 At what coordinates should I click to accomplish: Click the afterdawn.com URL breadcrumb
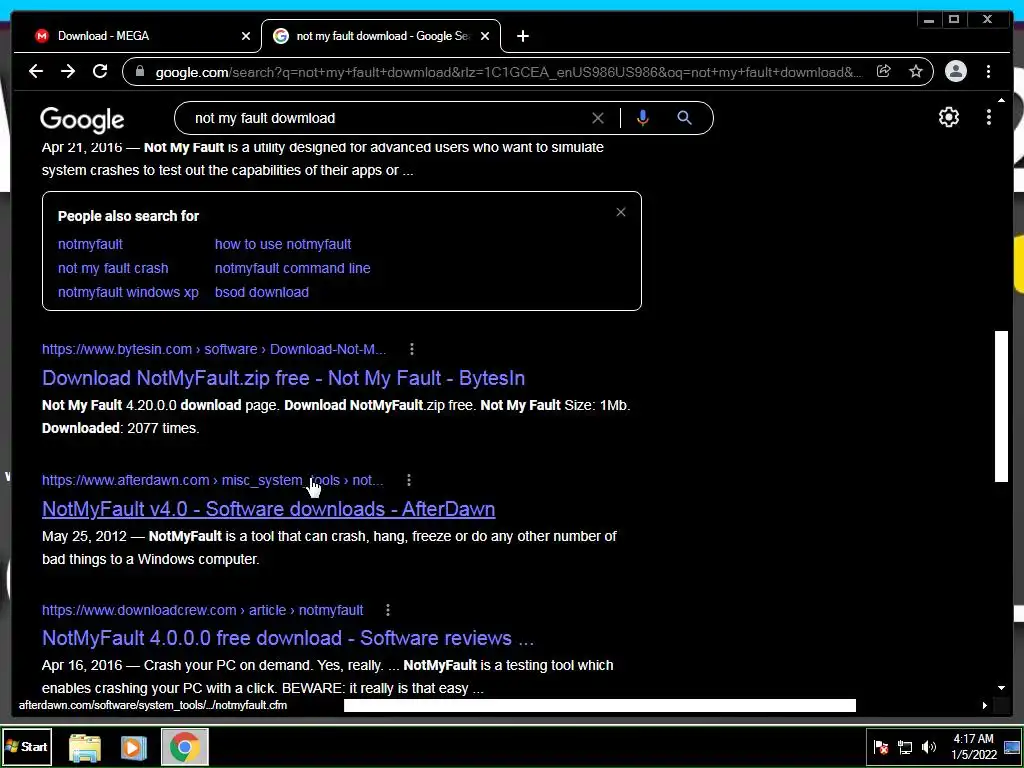213,481
